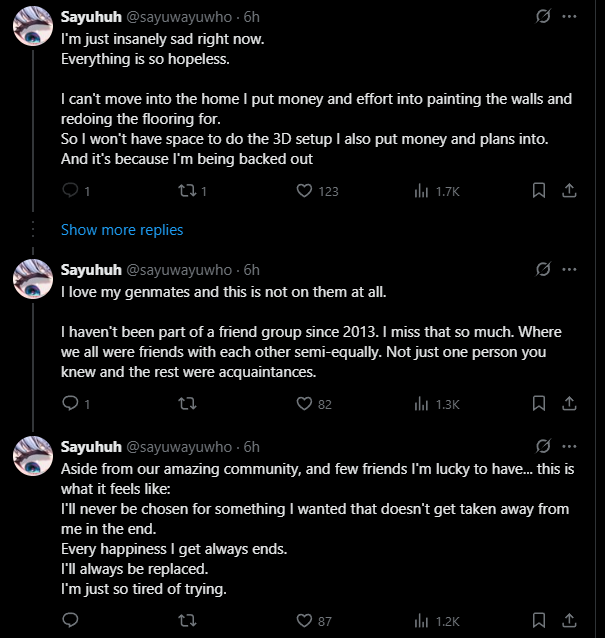Reply to the 'genmates' tweet
605x638 pixels.
pyautogui.click(x=69, y=404)
